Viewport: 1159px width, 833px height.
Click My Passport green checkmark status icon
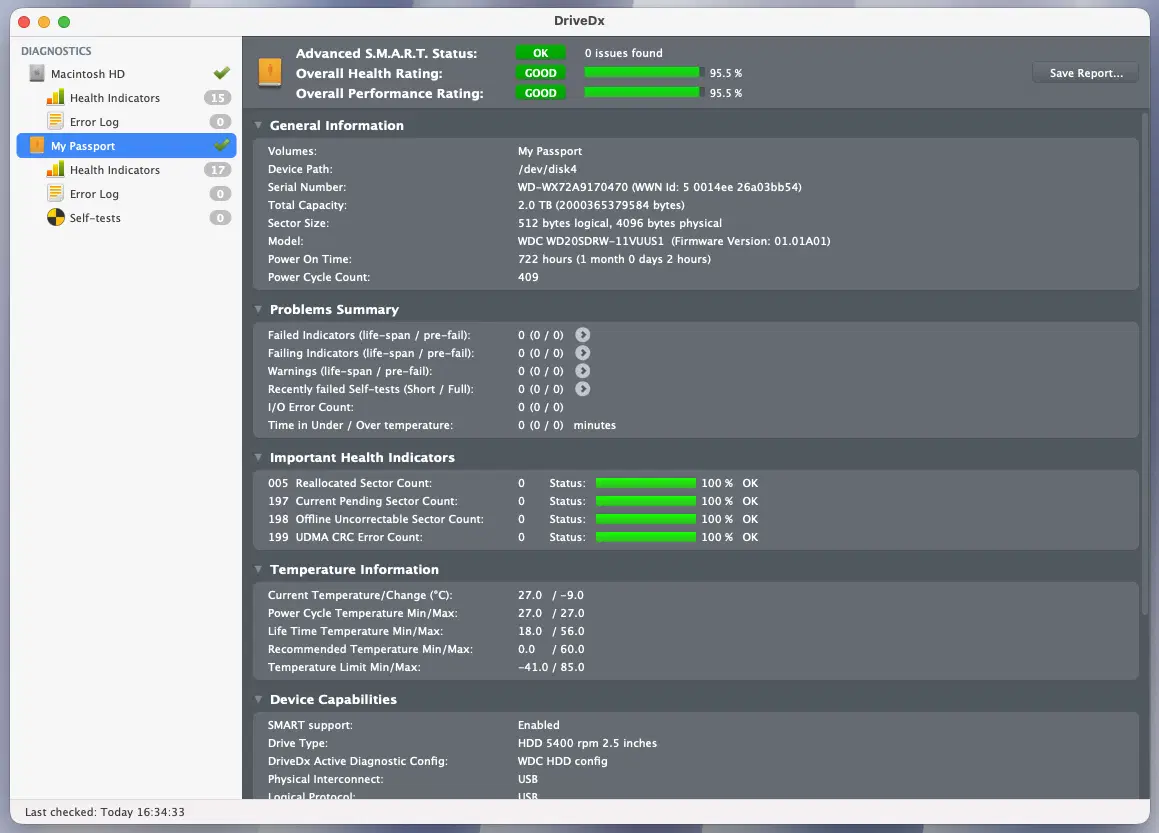tap(221, 144)
